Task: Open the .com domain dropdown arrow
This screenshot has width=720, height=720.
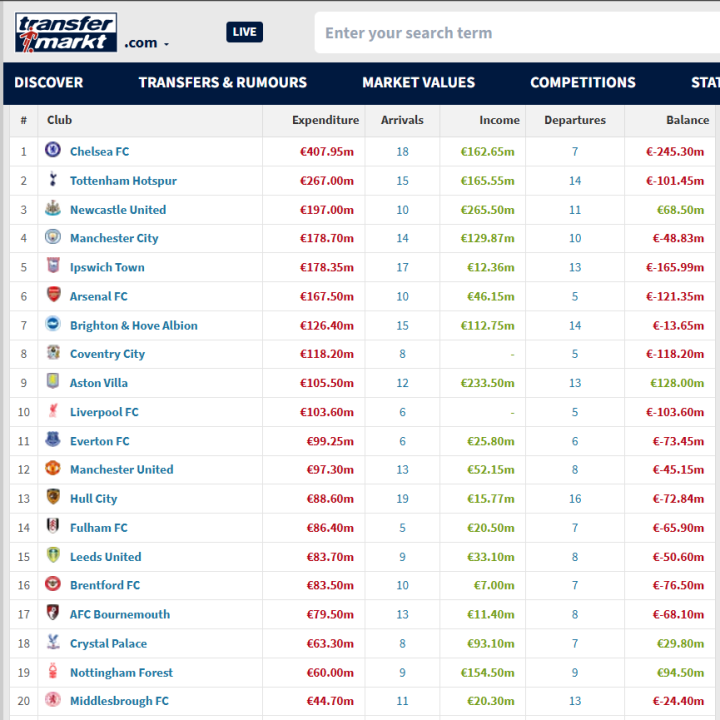Action: coord(166,44)
